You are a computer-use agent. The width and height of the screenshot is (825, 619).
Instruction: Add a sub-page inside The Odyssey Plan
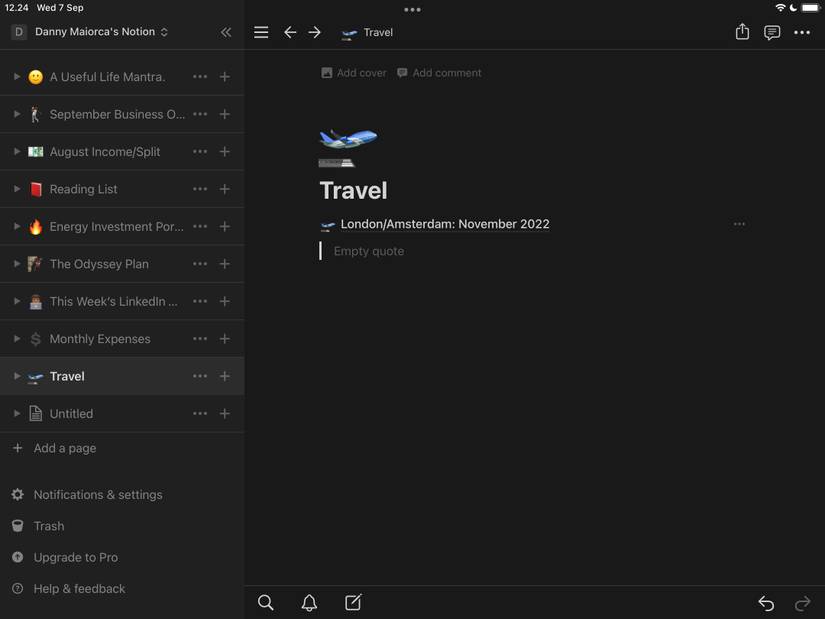[224, 263]
